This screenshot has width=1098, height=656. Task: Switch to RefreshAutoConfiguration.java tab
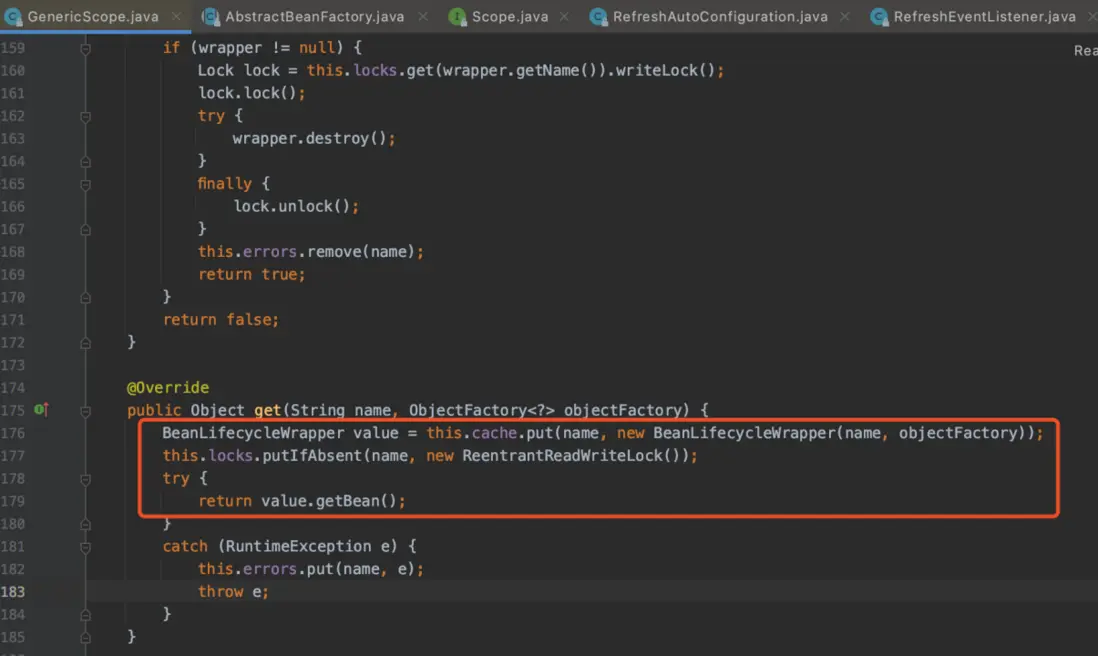pos(720,16)
